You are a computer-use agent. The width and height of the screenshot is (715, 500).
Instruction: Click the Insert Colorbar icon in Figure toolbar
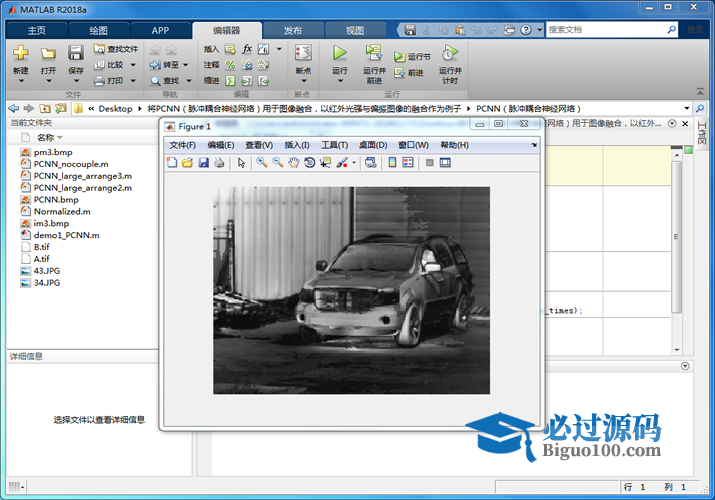[x=392, y=163]
